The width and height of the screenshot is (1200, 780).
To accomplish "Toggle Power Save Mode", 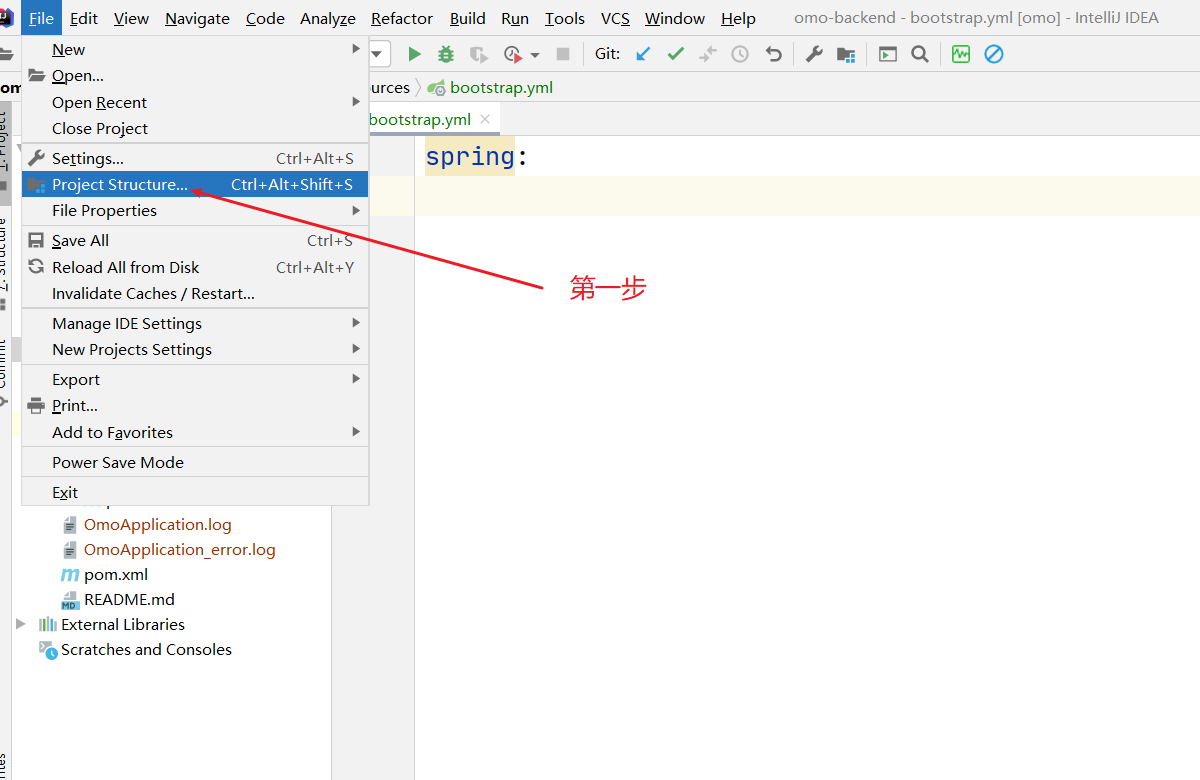I will [195, 462].
